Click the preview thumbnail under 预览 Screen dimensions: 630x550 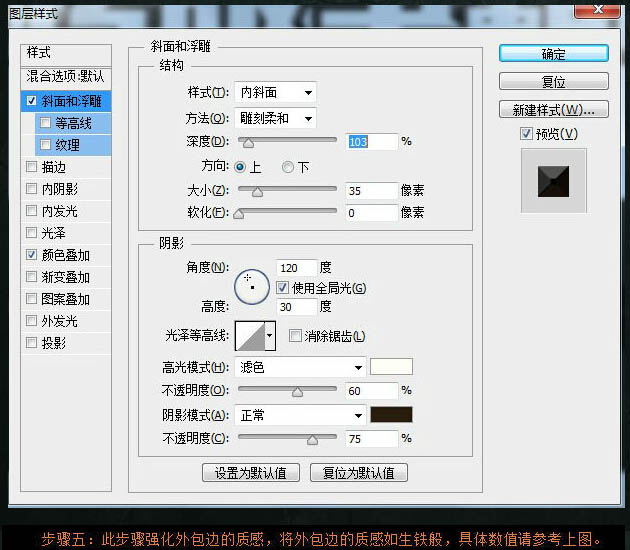(553, 181)
